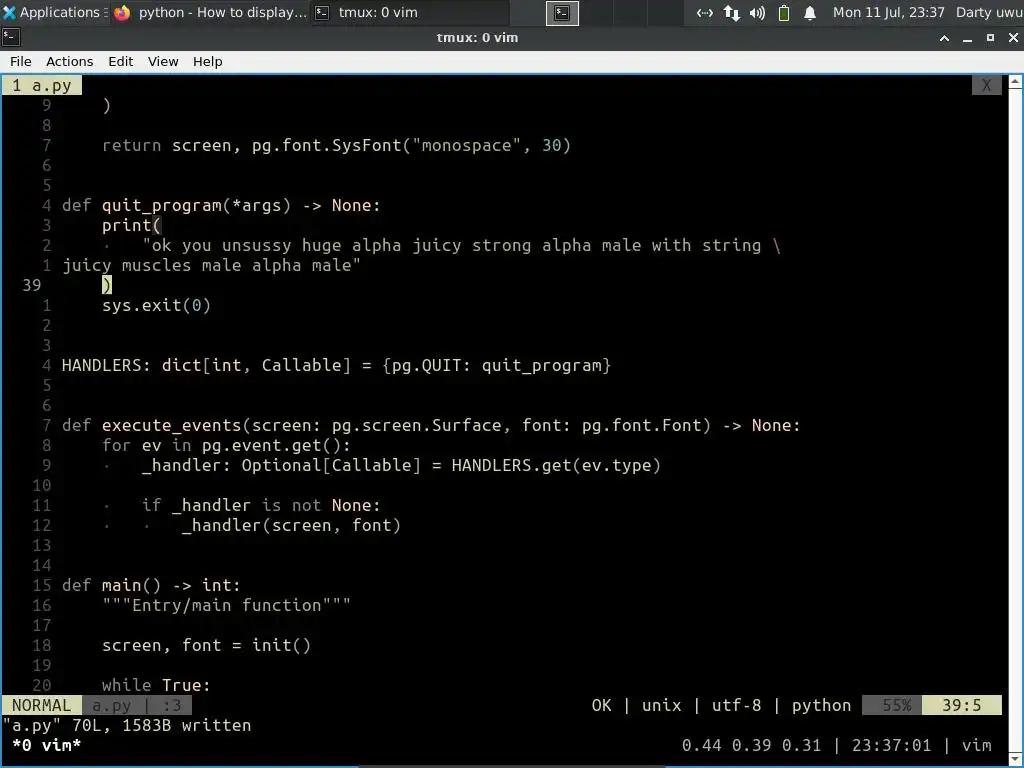Click the 'def main() -> int:' line
Viewport: 1024px width, 768px height.
click(x=151, y=585)
